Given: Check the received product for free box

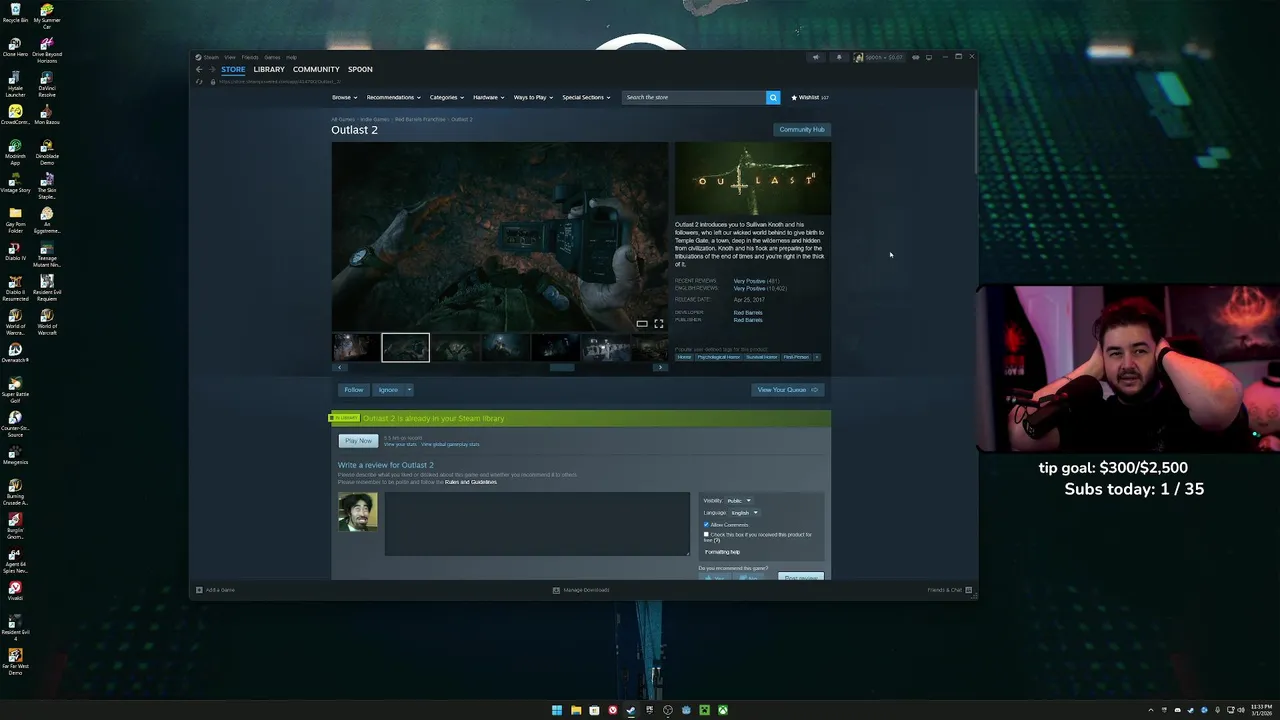Looking at the screenshot, I should [706, 535].
